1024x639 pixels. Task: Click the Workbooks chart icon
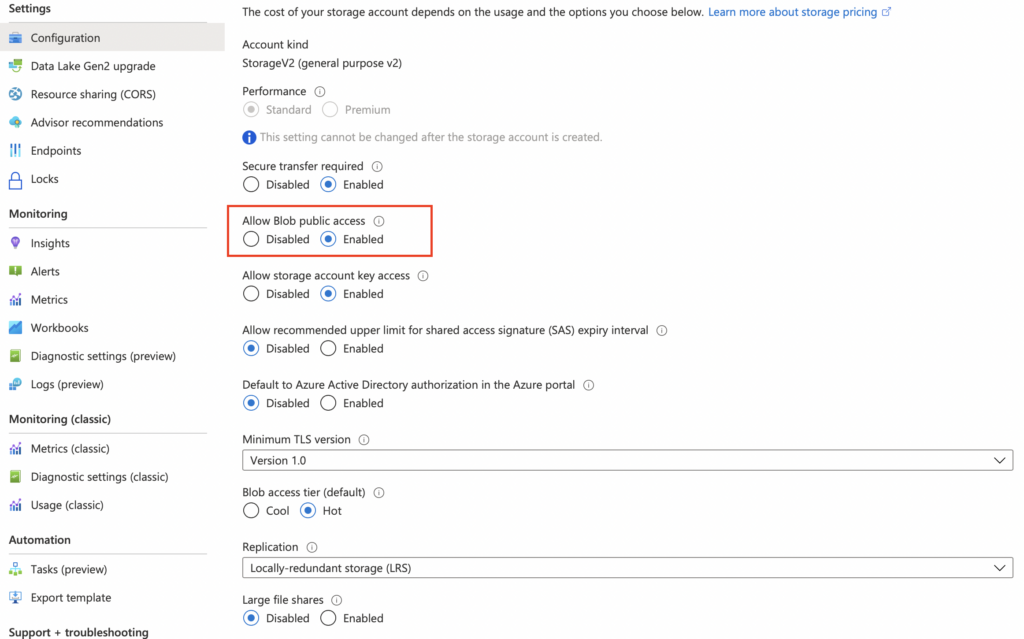point(15,328)
